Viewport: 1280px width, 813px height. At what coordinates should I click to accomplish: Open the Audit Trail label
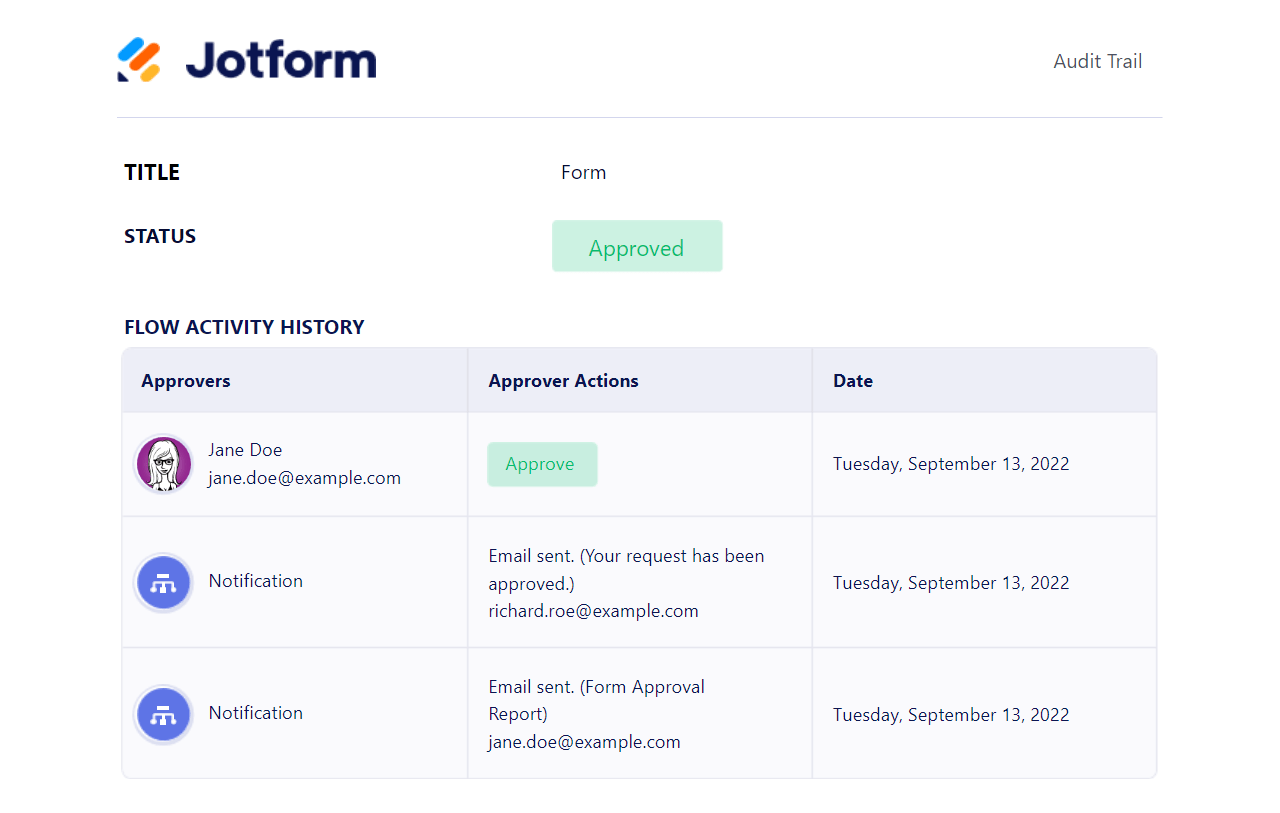click(1097, 62)
